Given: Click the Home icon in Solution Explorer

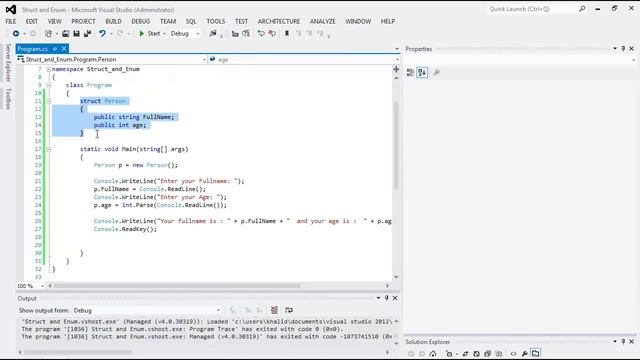Looking at the screenshot, I should click(x=433, y=353).
